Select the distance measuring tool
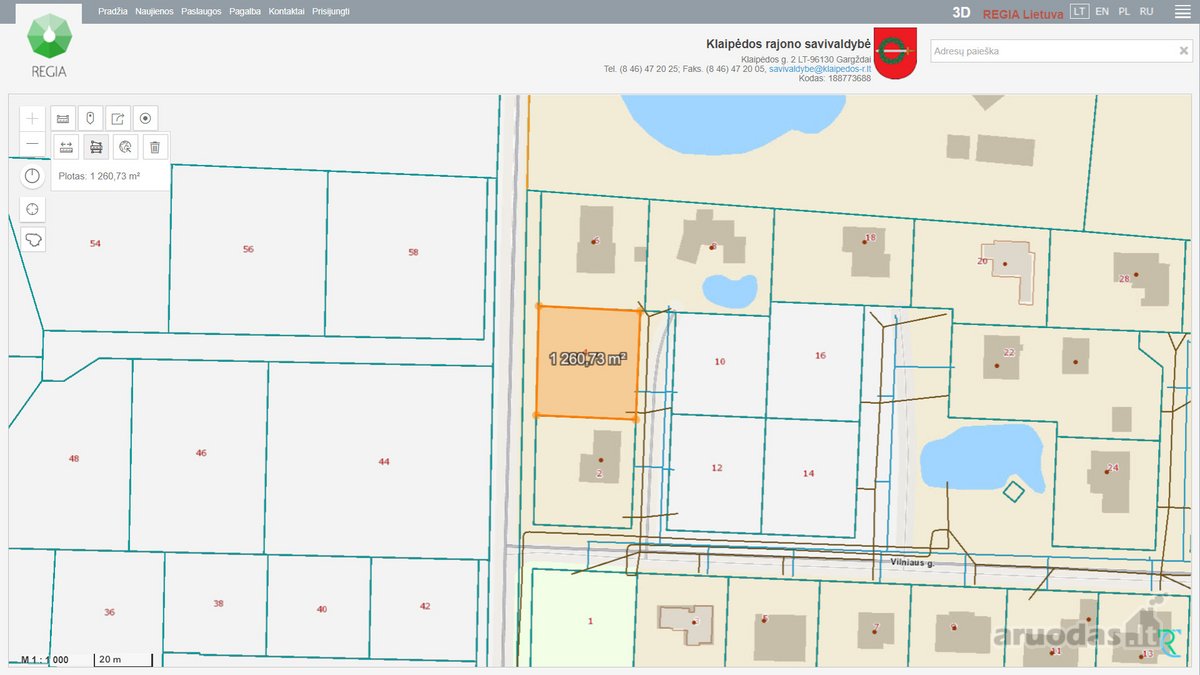The image size is (1200, 675). click(66, 147)
